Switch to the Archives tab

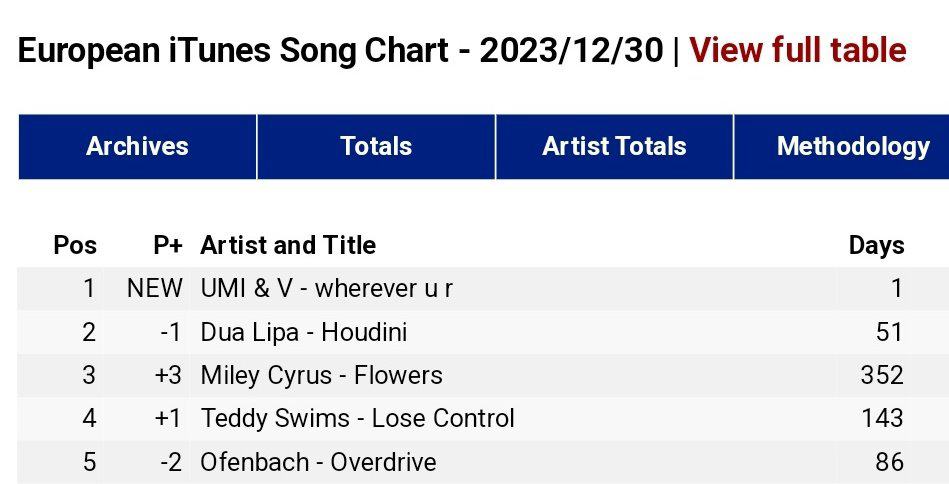coord(137,146)
